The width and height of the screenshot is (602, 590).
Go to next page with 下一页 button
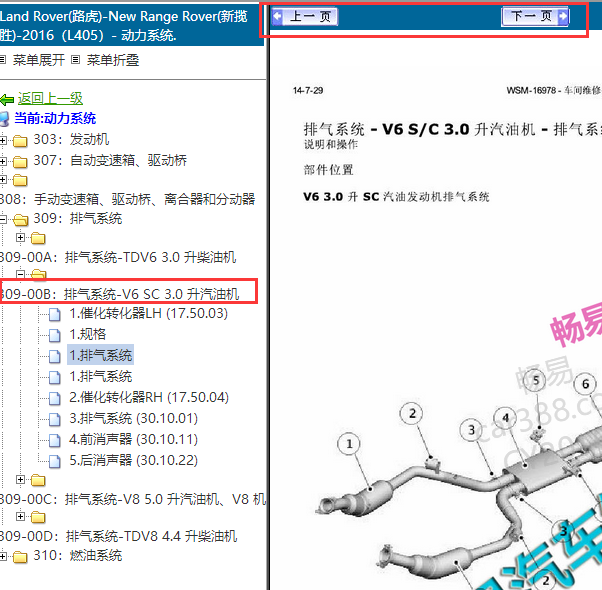click(535, 17)
